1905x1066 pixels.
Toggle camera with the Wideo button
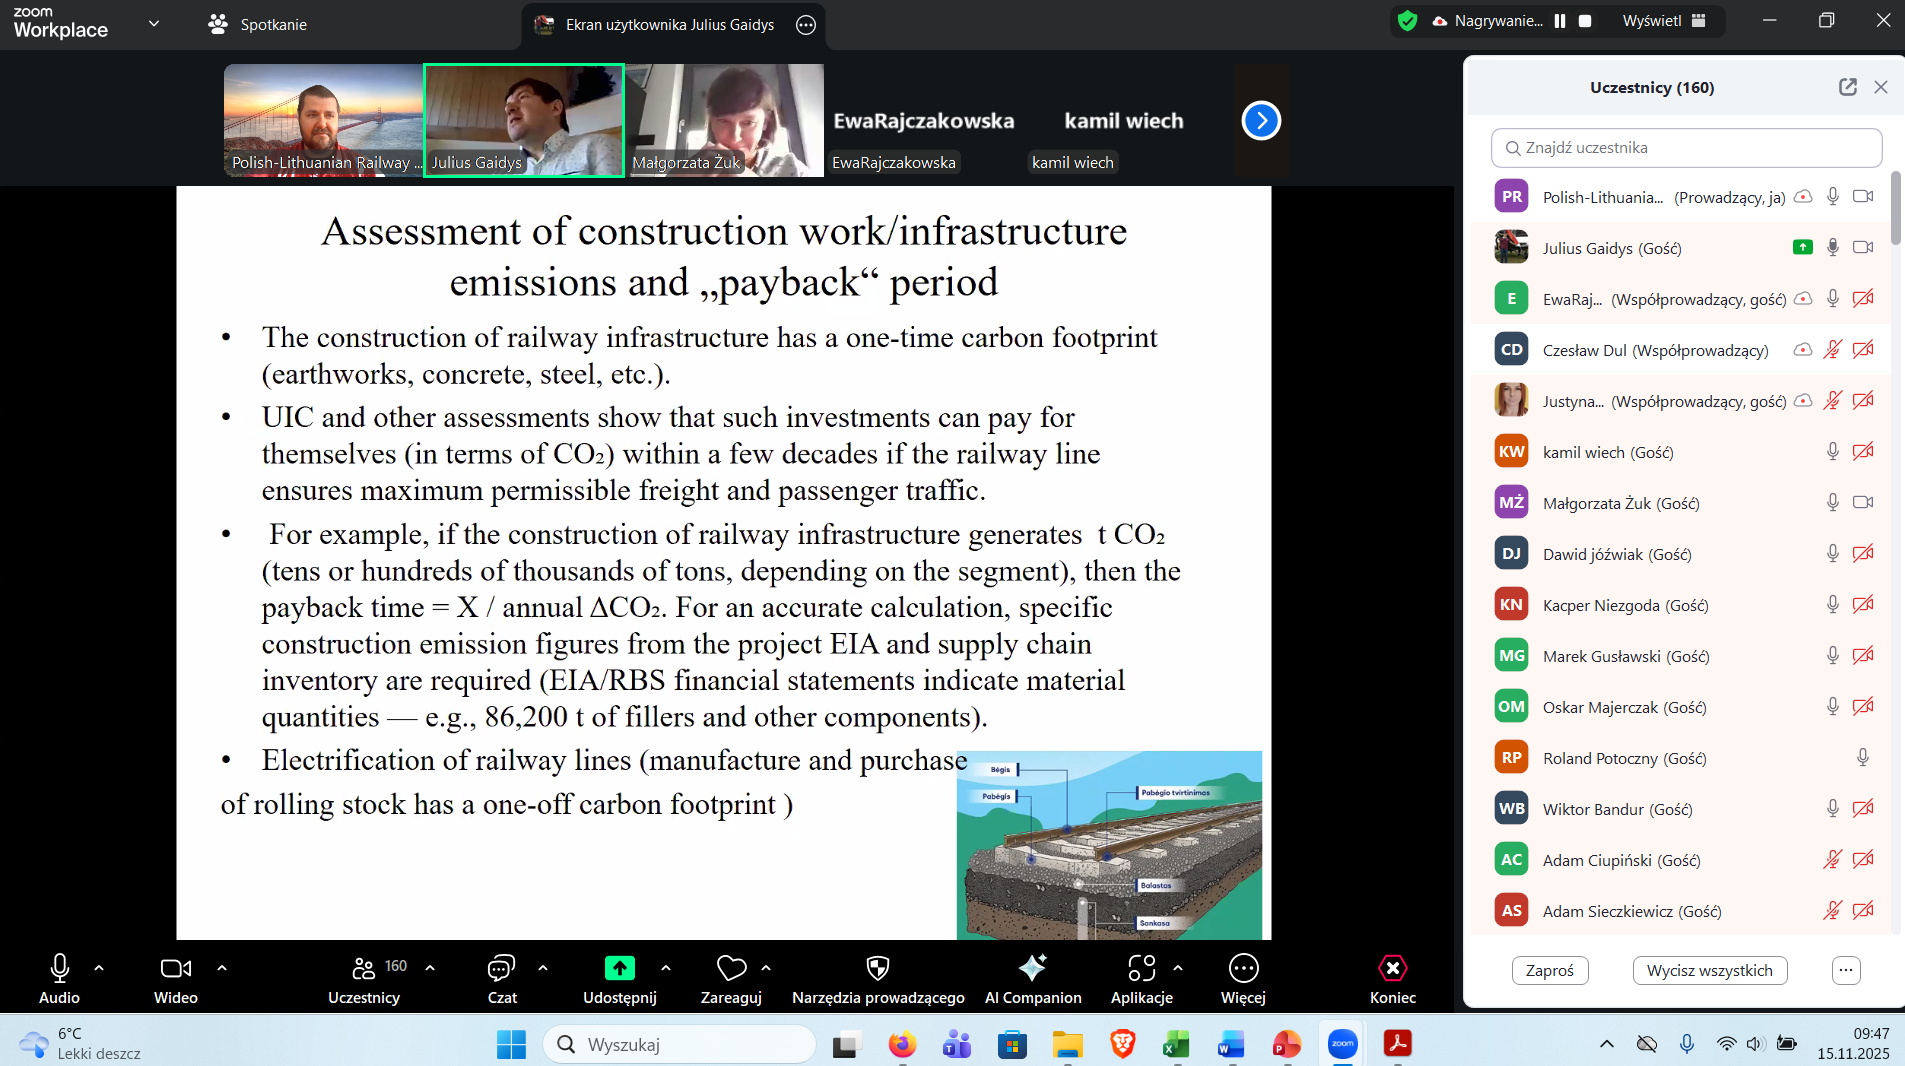tap(175, 968)
